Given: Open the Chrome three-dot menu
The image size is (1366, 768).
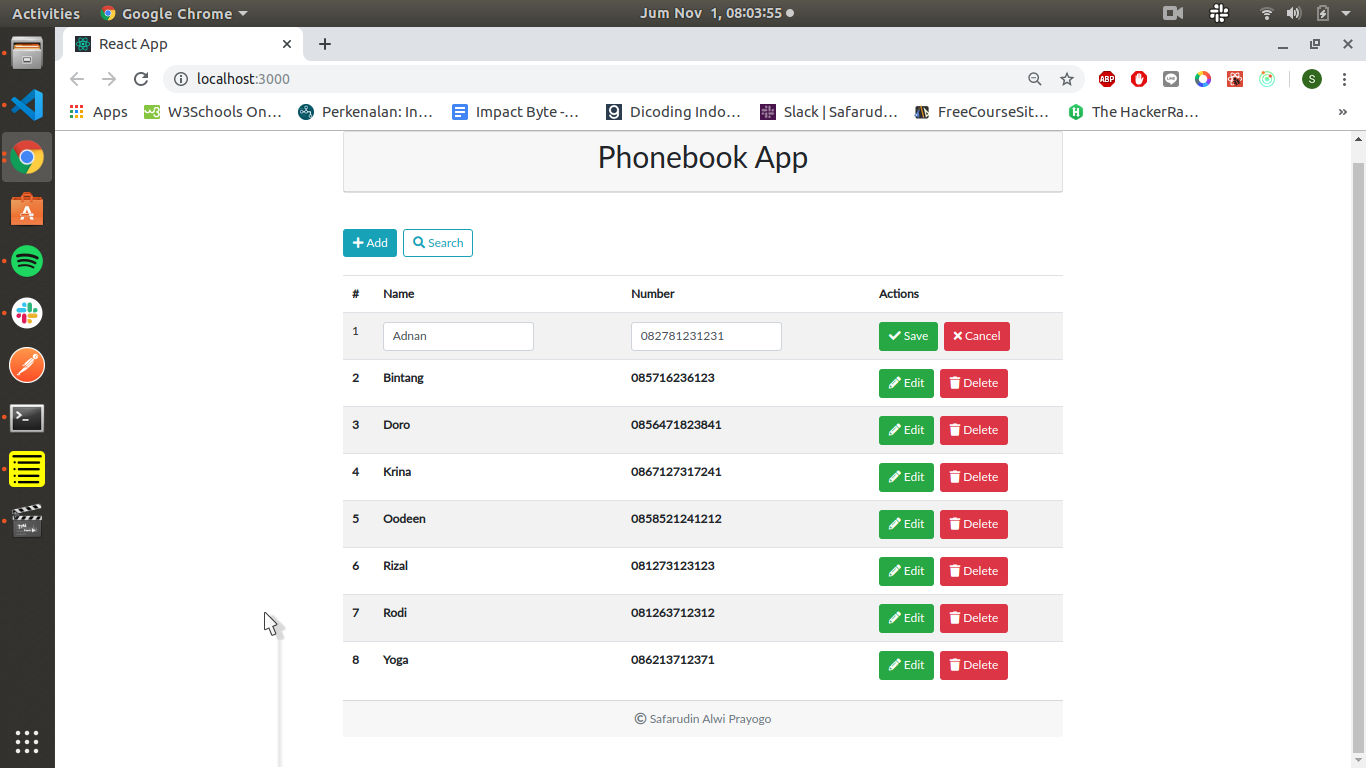Looking at the screenshot, I should coord(1344,79).
